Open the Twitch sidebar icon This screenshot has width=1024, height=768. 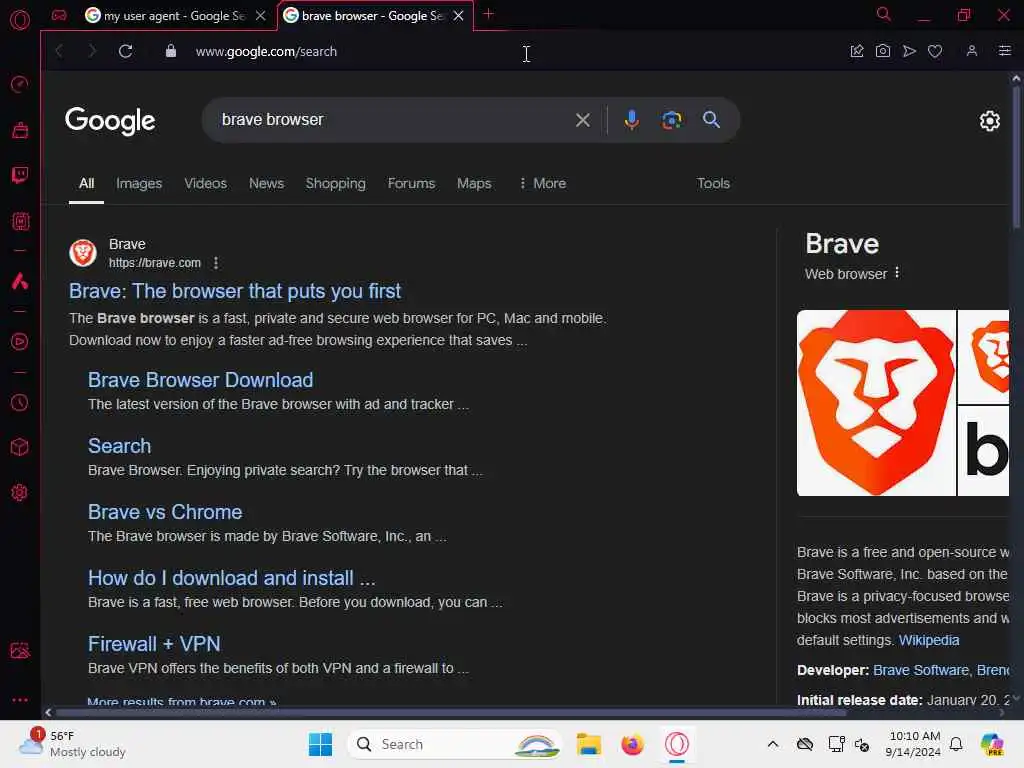pos(20,175)
